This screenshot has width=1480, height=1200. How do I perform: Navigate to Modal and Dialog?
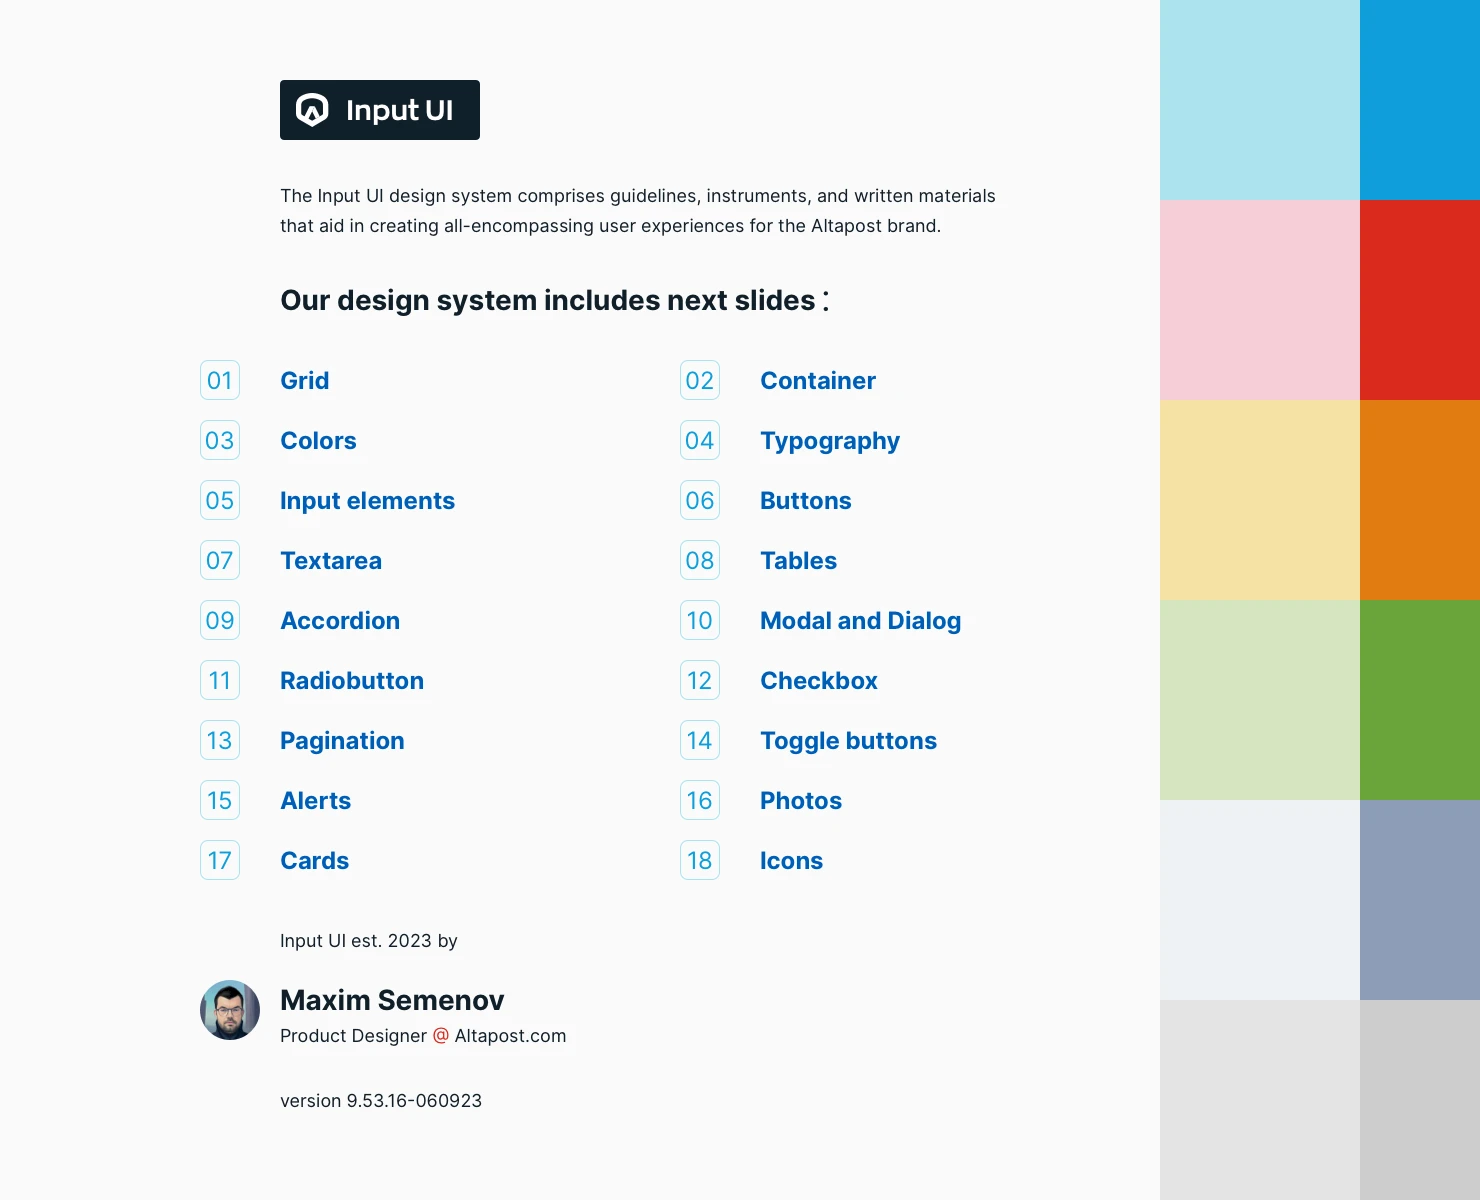click(860, 621)
